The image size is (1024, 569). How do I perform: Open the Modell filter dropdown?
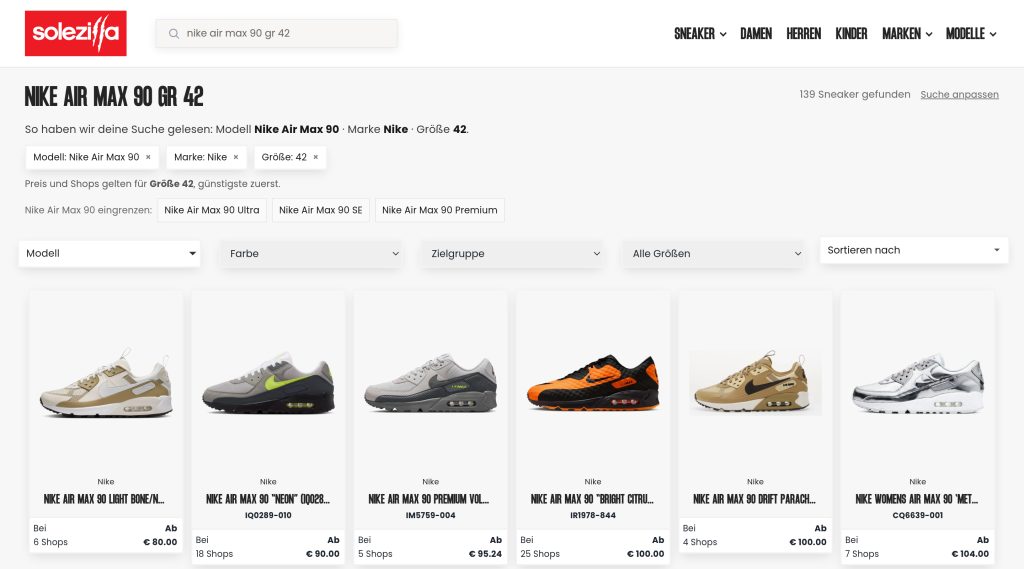[x=110, y=253]
